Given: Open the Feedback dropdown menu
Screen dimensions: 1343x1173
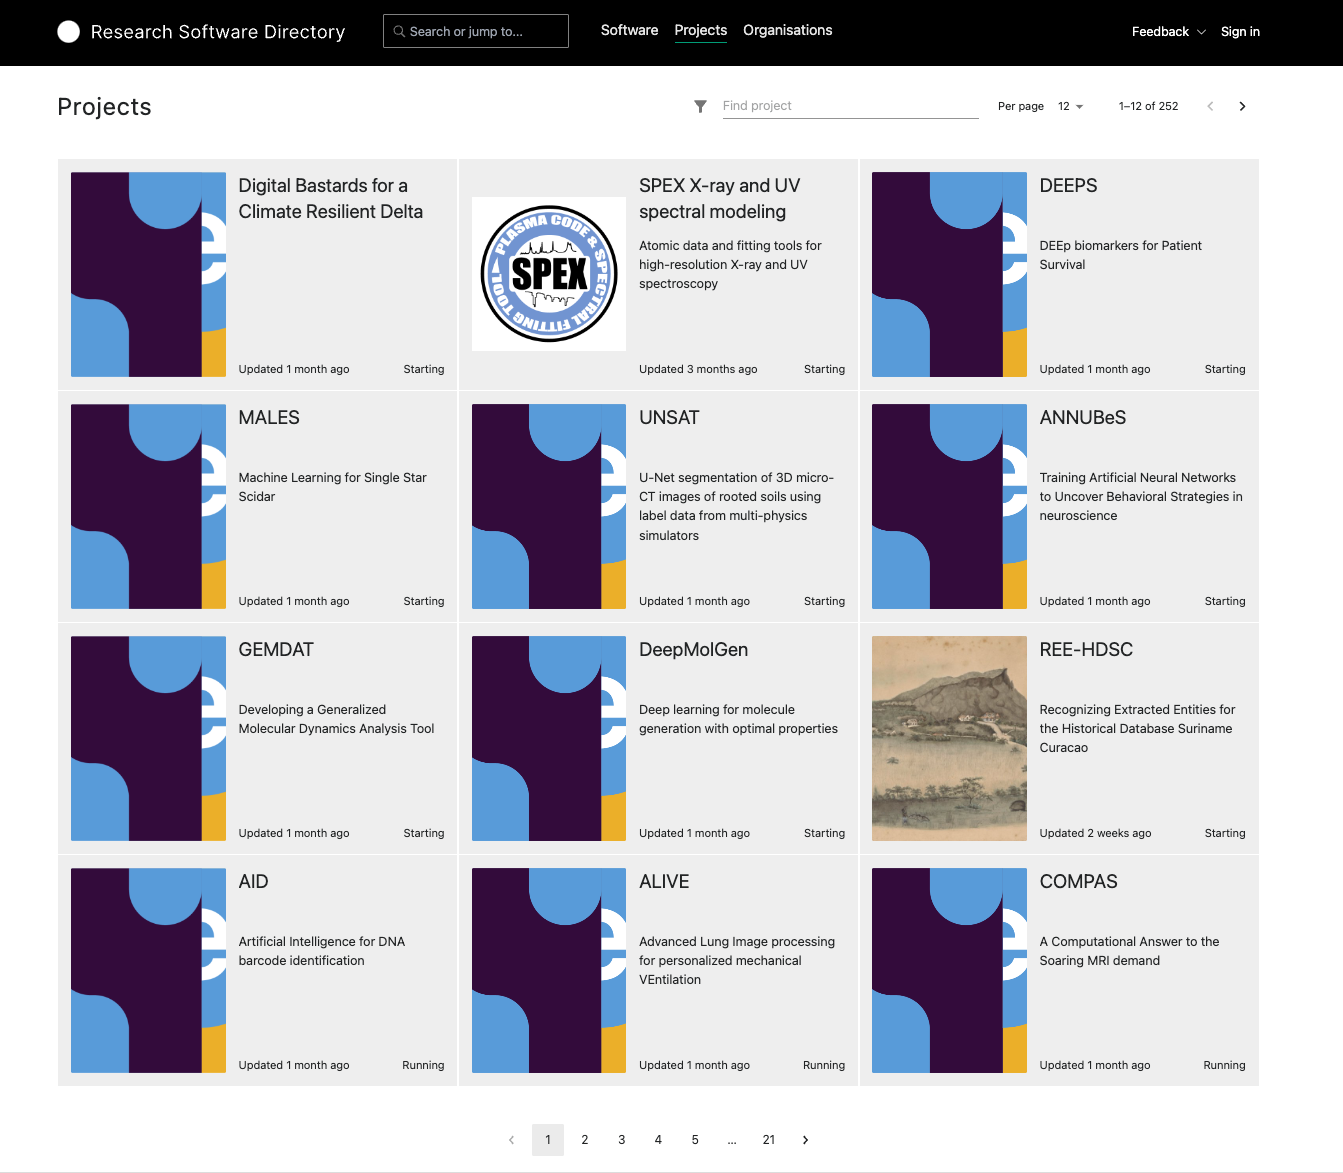Looking at the screenshot, I should (x=1167, y=31).
